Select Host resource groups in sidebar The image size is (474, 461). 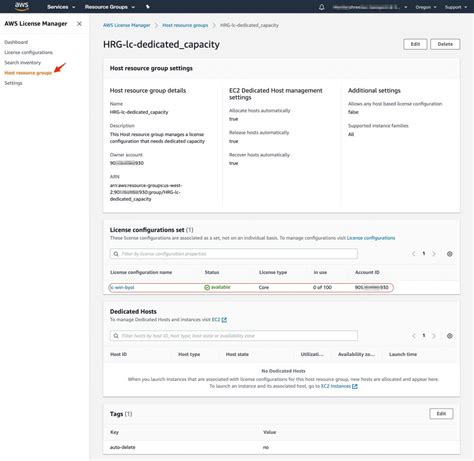(x=28, y=73)
